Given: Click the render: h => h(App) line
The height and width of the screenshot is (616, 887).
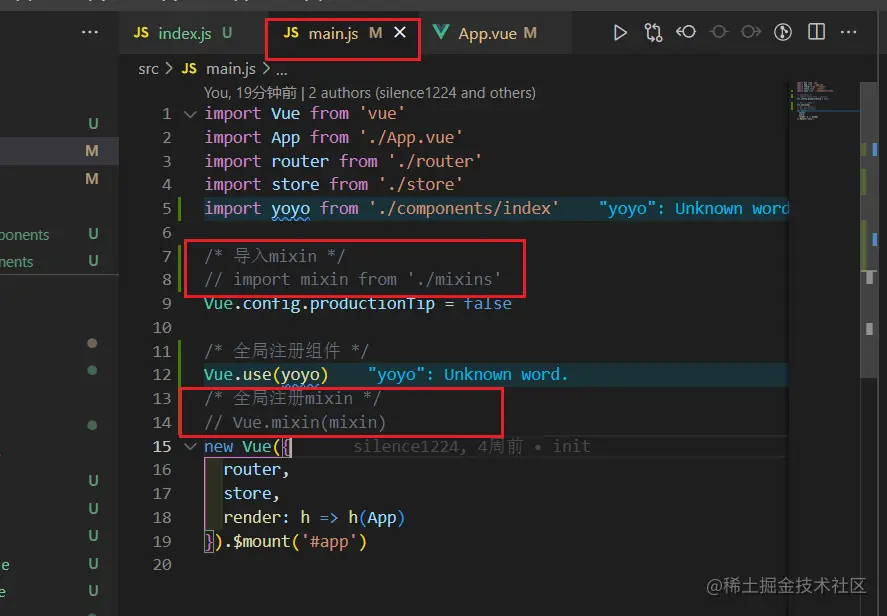Looking at the screenshot, I should pyautogui.click(x=314, y=518).
